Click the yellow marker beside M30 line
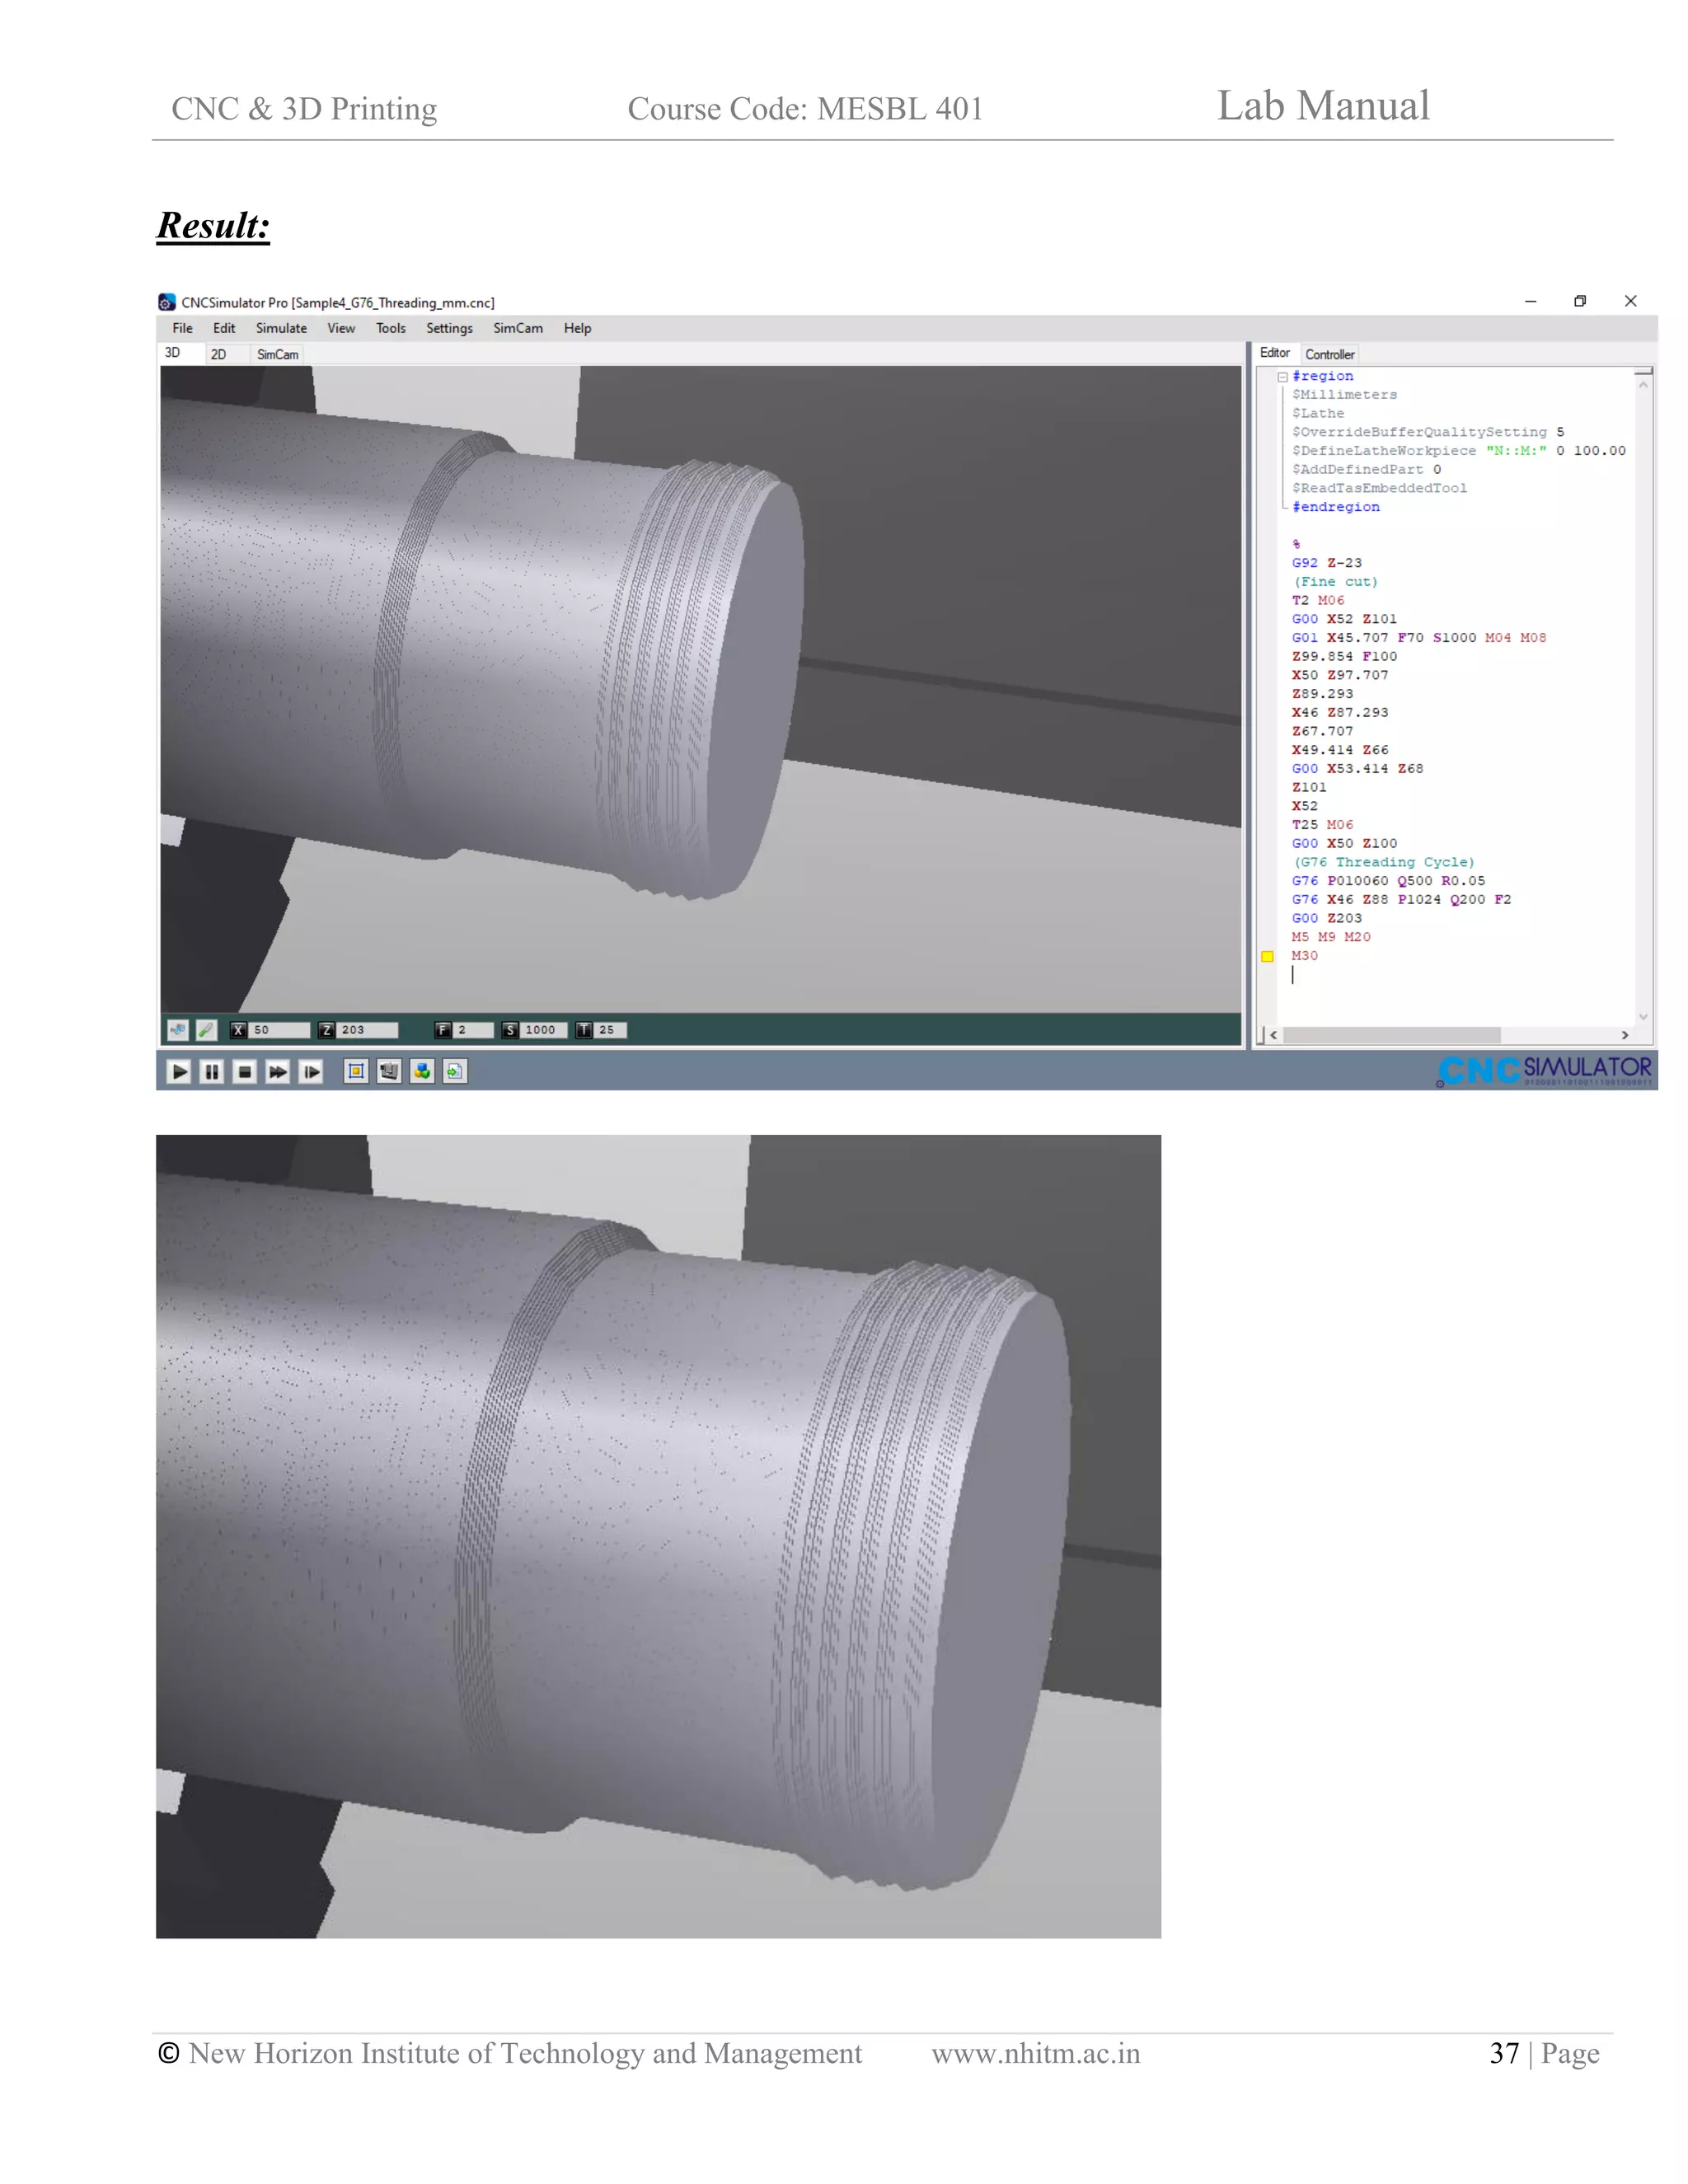Screen dimensions: 1688x2184 (x=1267, y=957)
